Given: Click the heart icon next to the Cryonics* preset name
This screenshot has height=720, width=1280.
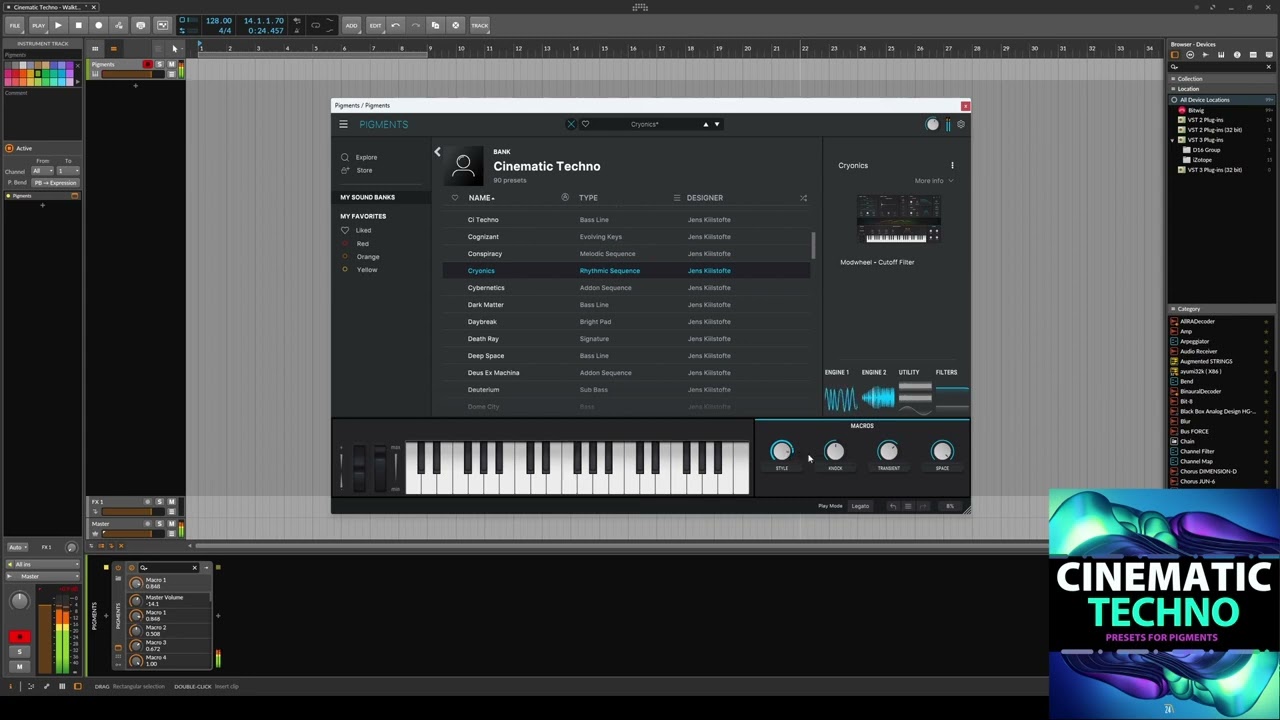Looking at the screenshot, I should (585, 124).
